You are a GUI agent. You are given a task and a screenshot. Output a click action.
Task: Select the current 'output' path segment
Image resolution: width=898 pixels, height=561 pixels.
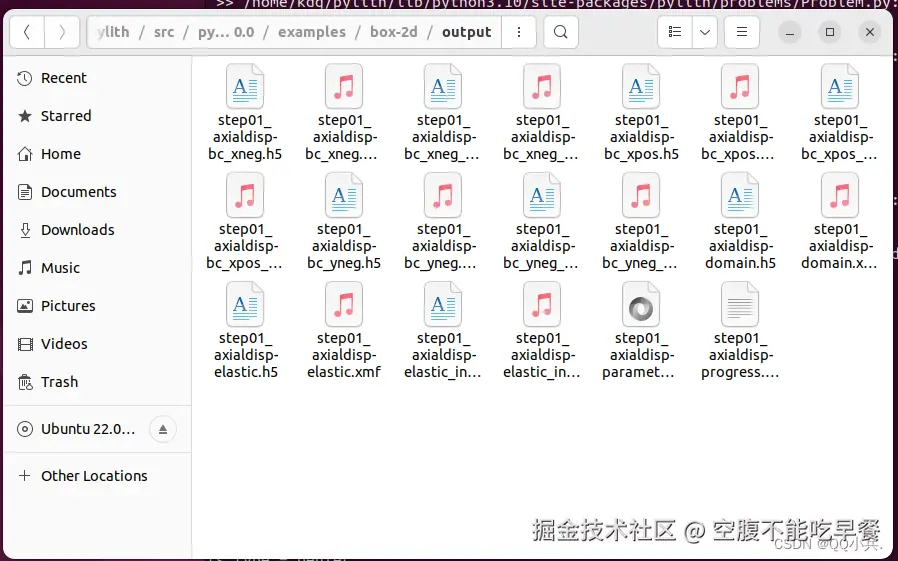(467, 32)
